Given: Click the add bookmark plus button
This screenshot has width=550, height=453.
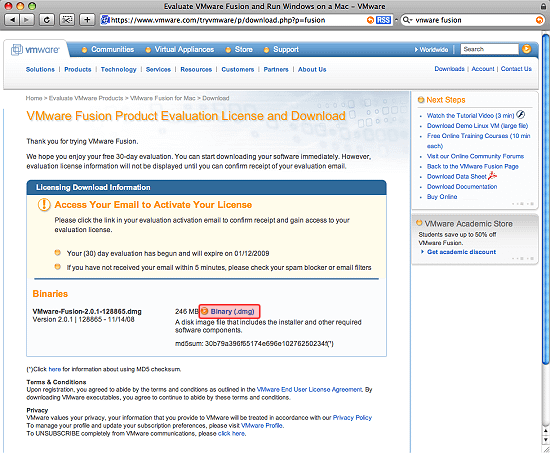Looking at the screenshot, I should pos(87,20).
